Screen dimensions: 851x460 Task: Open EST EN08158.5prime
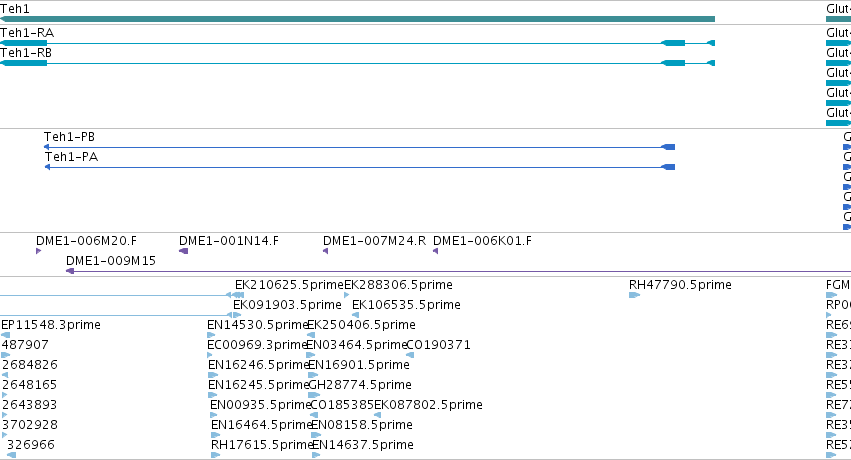coord(362,425)
